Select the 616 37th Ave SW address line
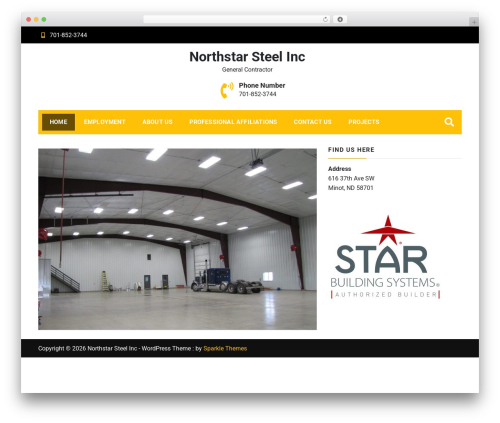 pos(351,178)
